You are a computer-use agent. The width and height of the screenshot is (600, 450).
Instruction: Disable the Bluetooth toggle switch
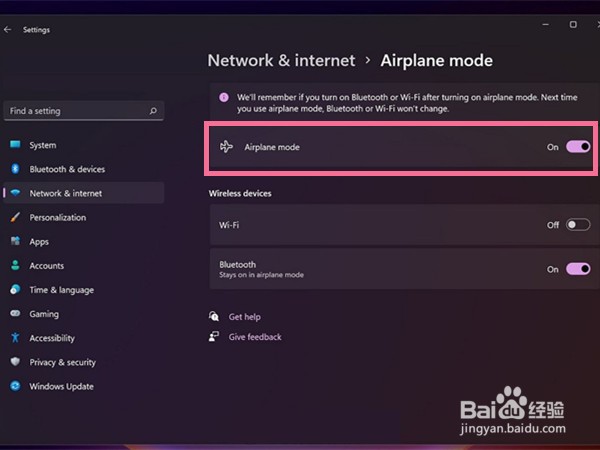[578, 269]
